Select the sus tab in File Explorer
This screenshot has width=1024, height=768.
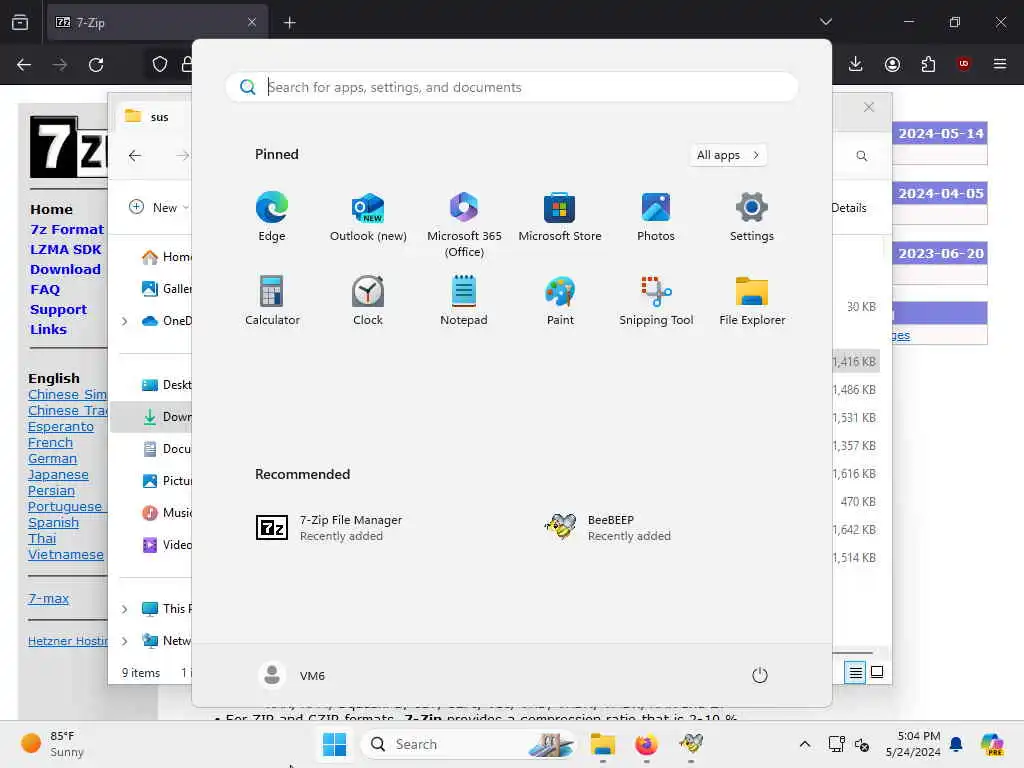[x=153, y=117]
